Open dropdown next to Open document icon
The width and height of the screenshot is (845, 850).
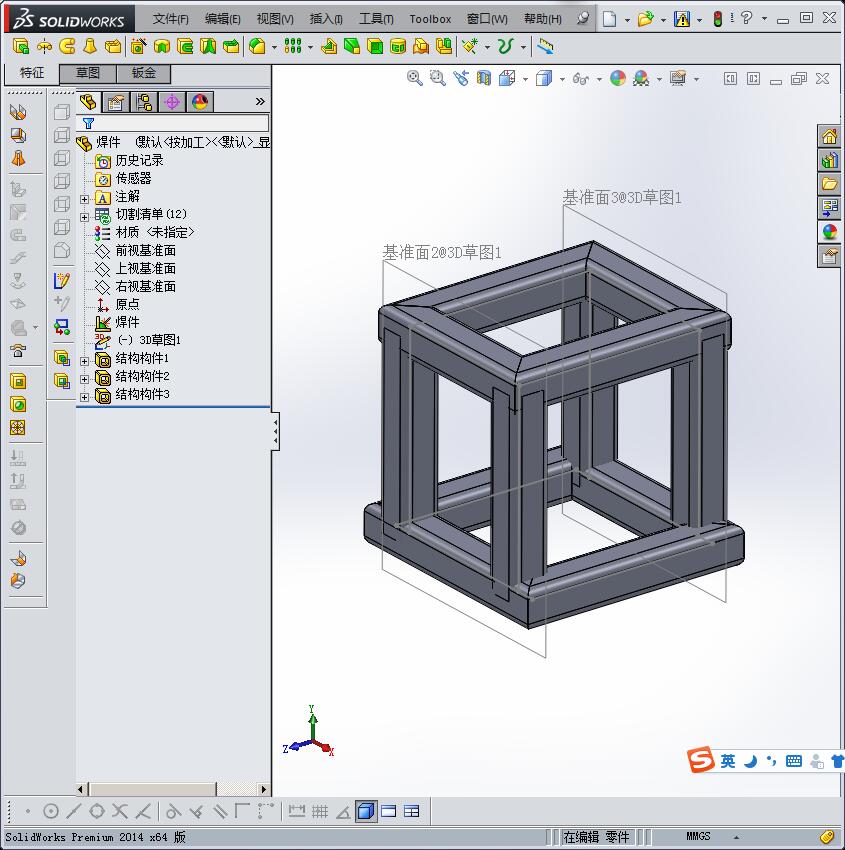click(663, 20)
